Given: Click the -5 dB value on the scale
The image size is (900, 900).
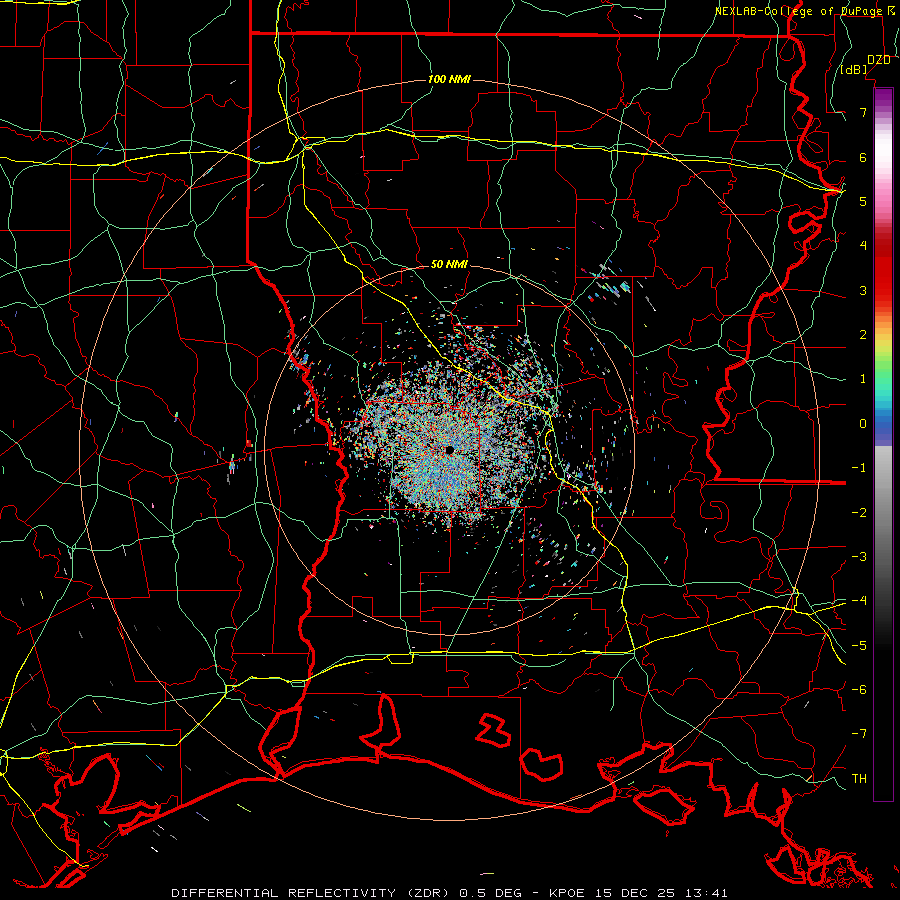Looking at the screenshot, I should click(x=859, y=646).
